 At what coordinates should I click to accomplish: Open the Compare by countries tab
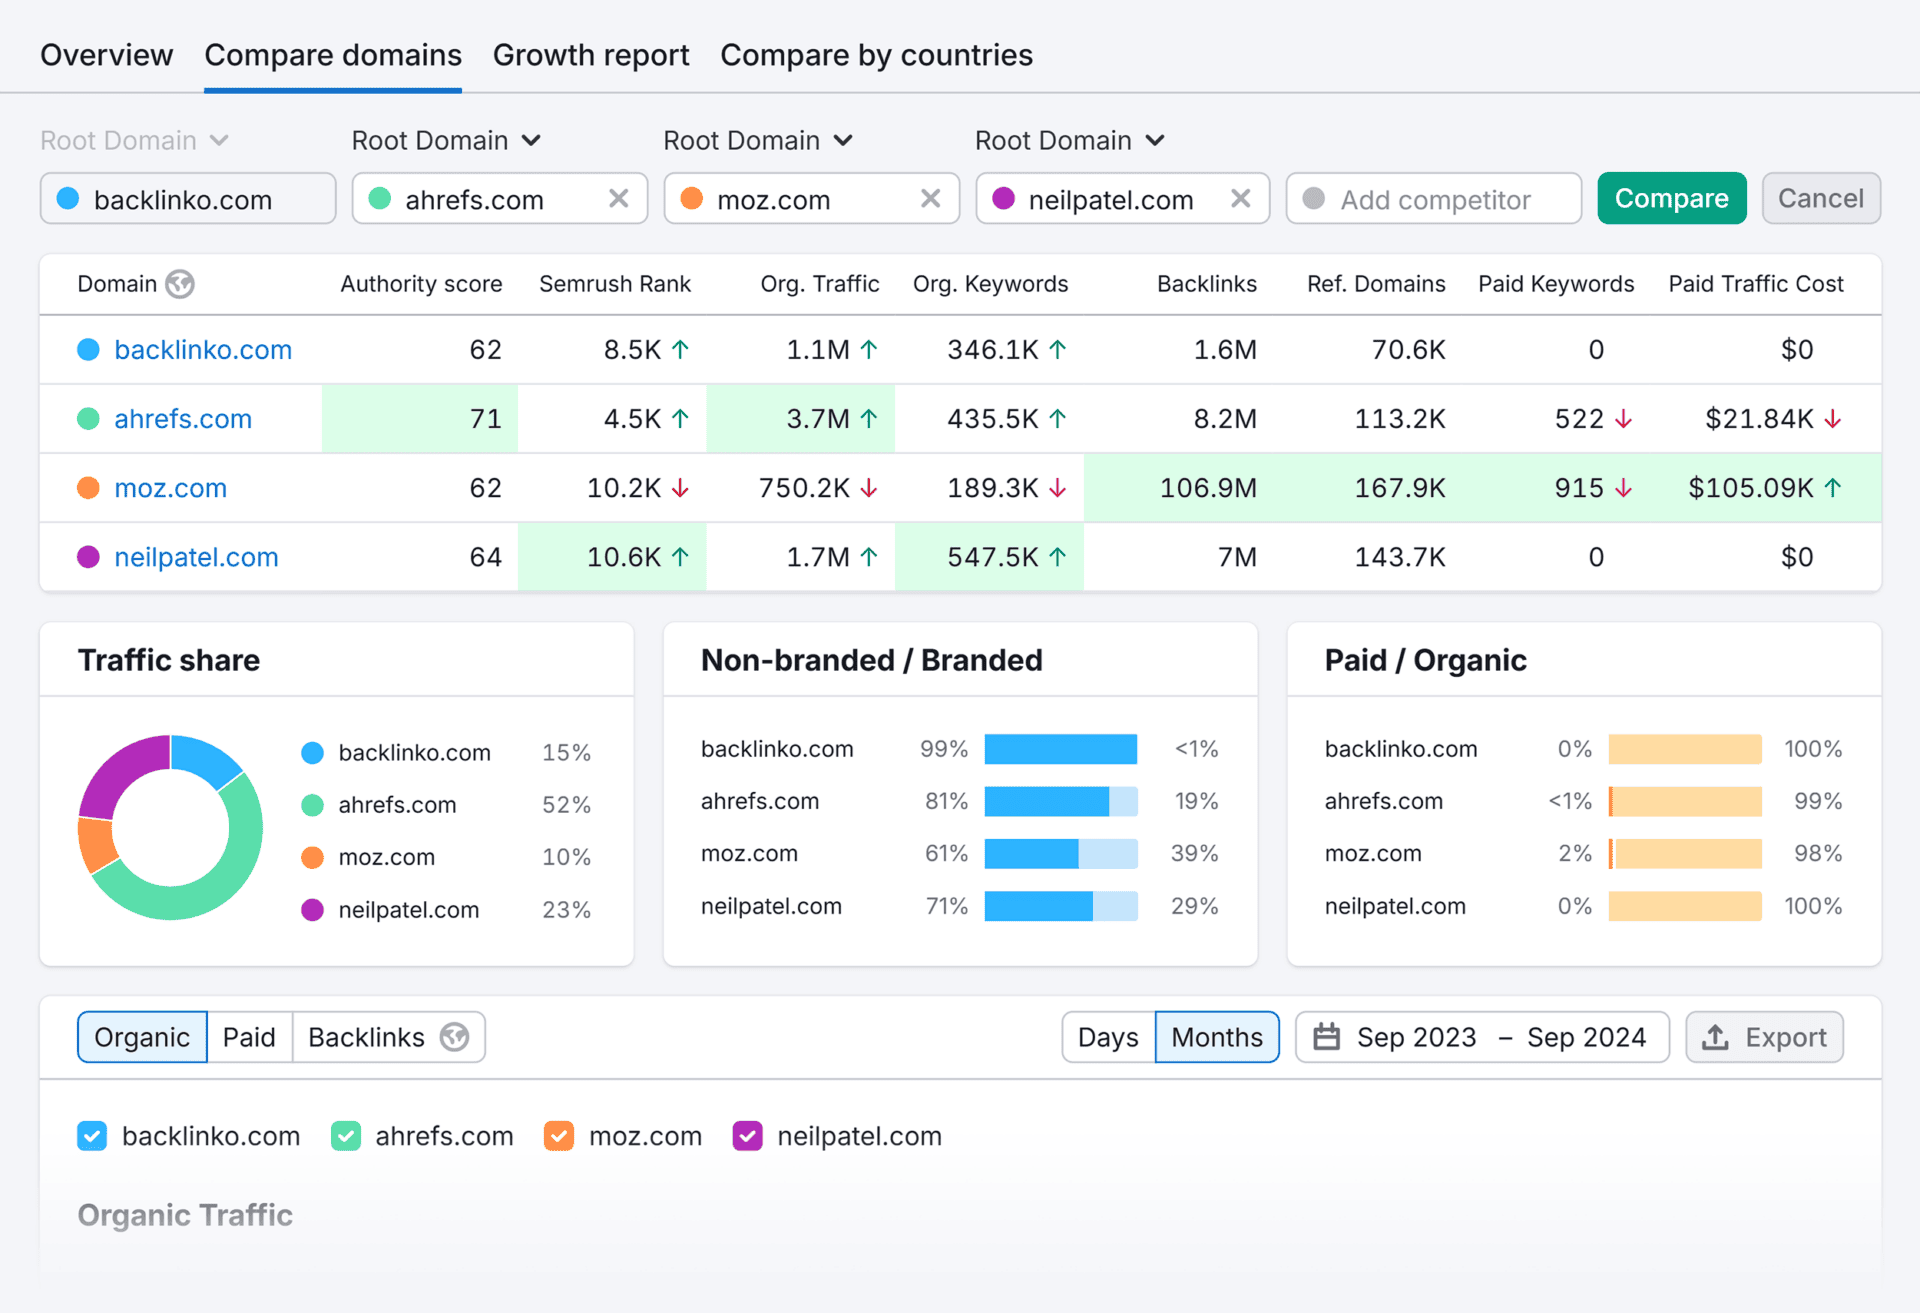(x=876, y=55)
